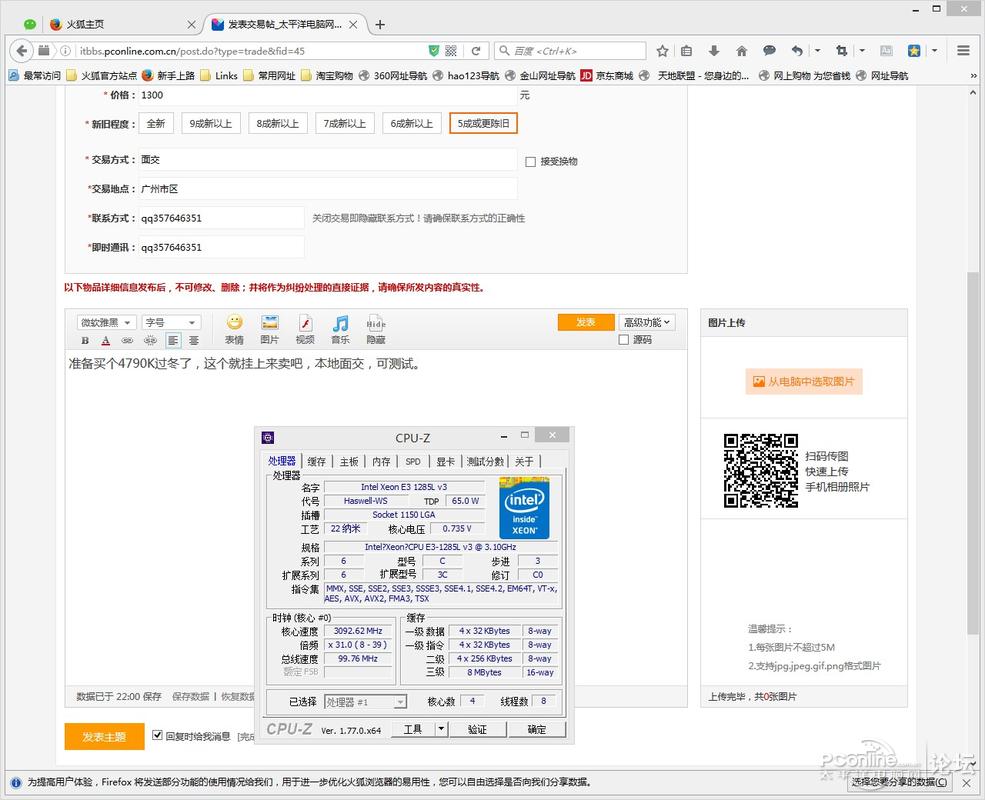This screenshot has width=985, height=800.
Task: Open the 处理器 #1 combo in CPU-Z
Action: 366,702
